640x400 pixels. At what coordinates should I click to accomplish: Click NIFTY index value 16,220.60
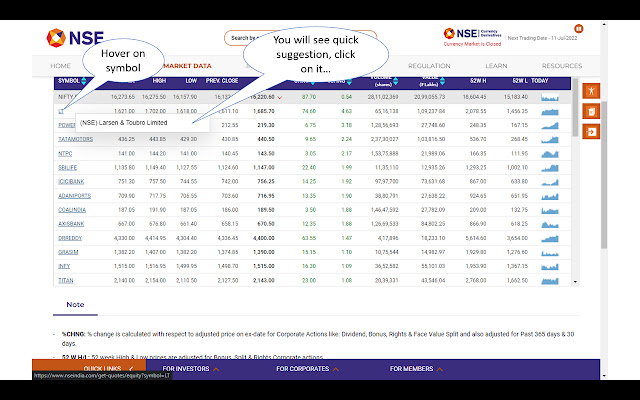point(263,98)
